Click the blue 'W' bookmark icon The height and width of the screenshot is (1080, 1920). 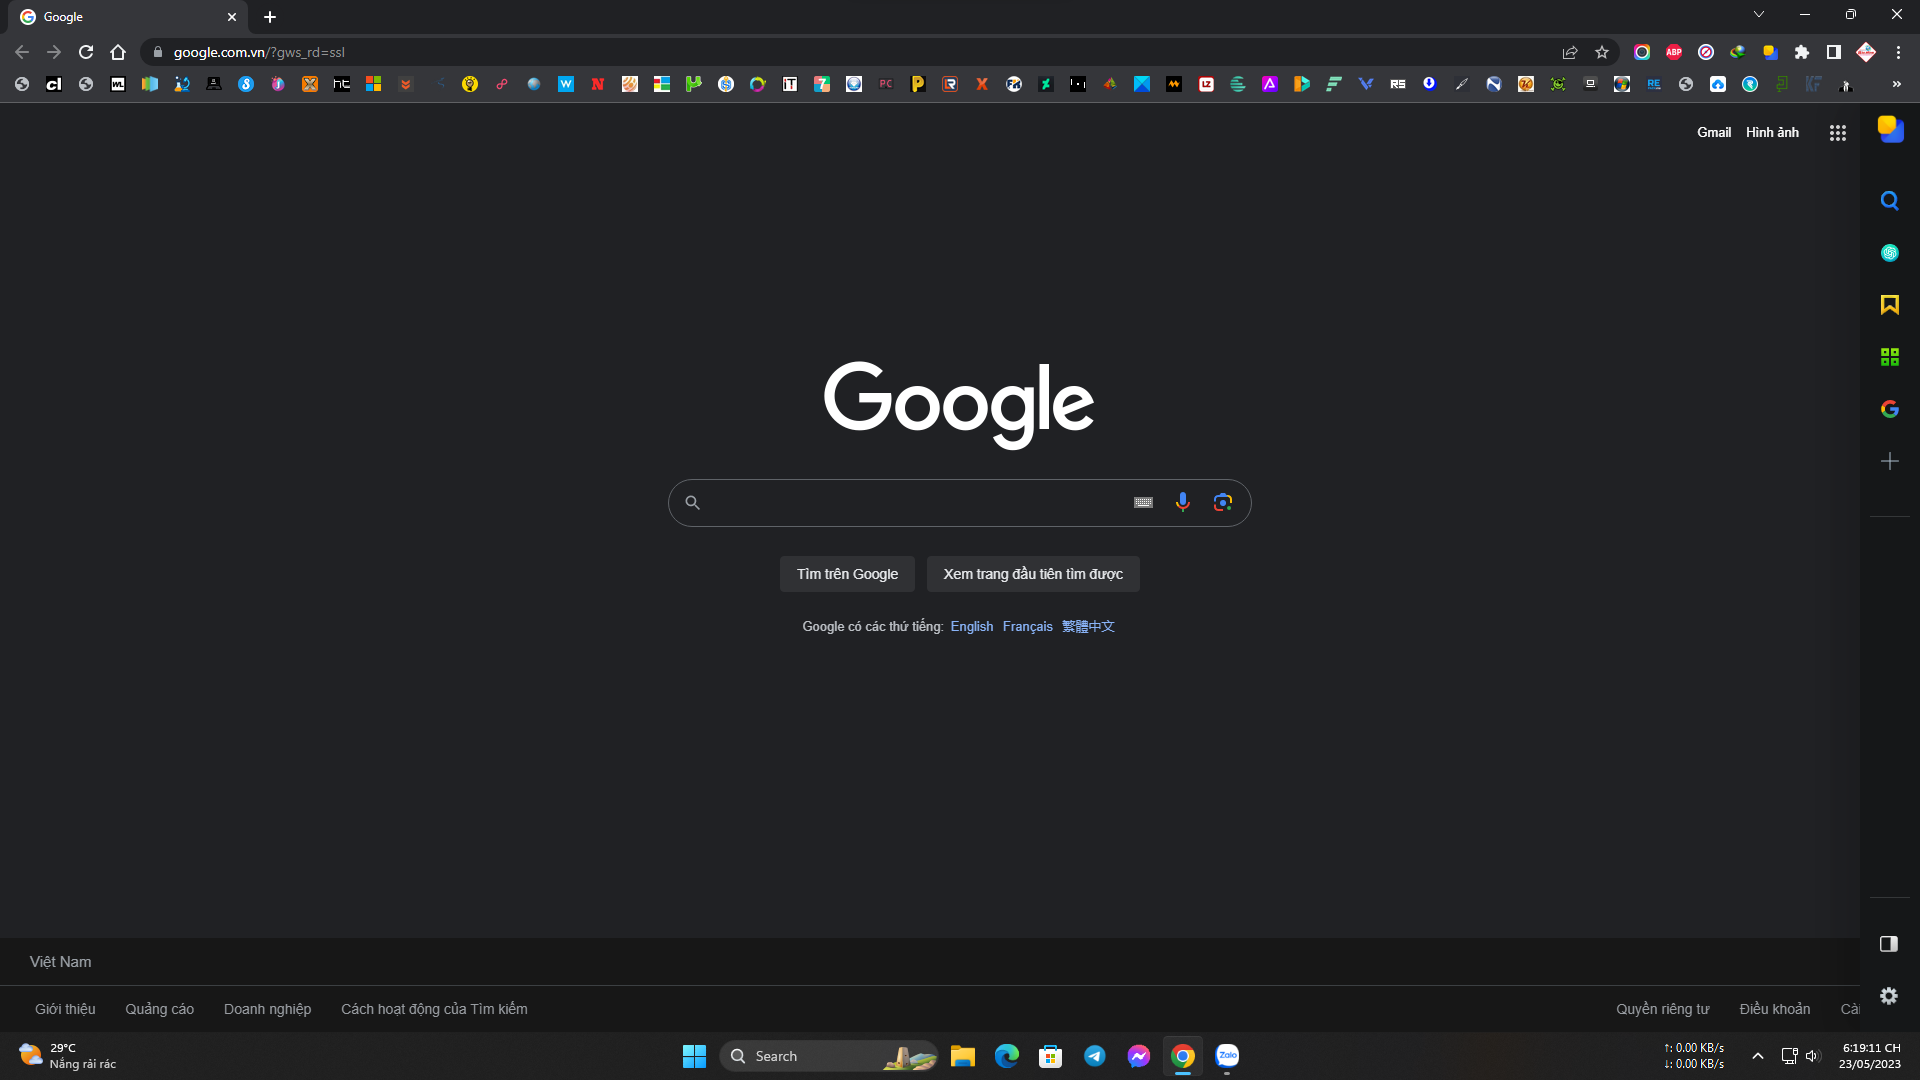pyautogui.click(x=566, y=84)
